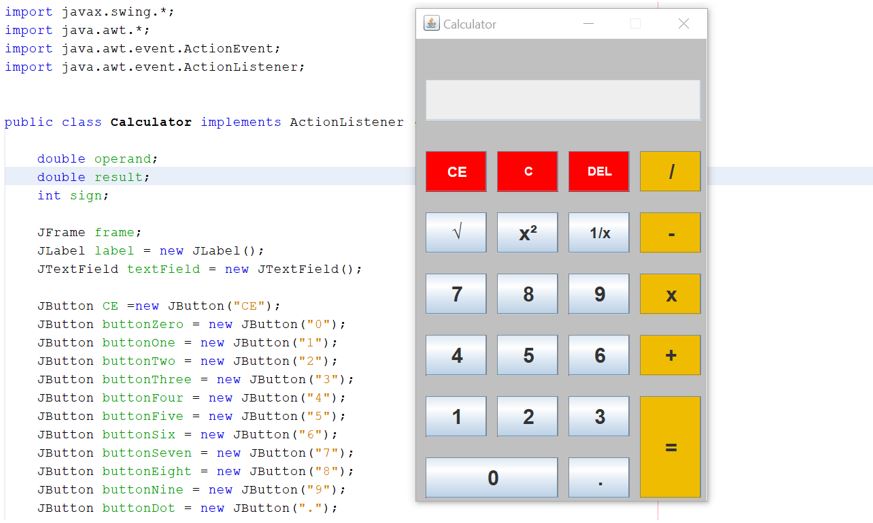The width and height of the screenshot is (873, 523).
Task: Click the number 3 button
Action: (x=599, y=416)
